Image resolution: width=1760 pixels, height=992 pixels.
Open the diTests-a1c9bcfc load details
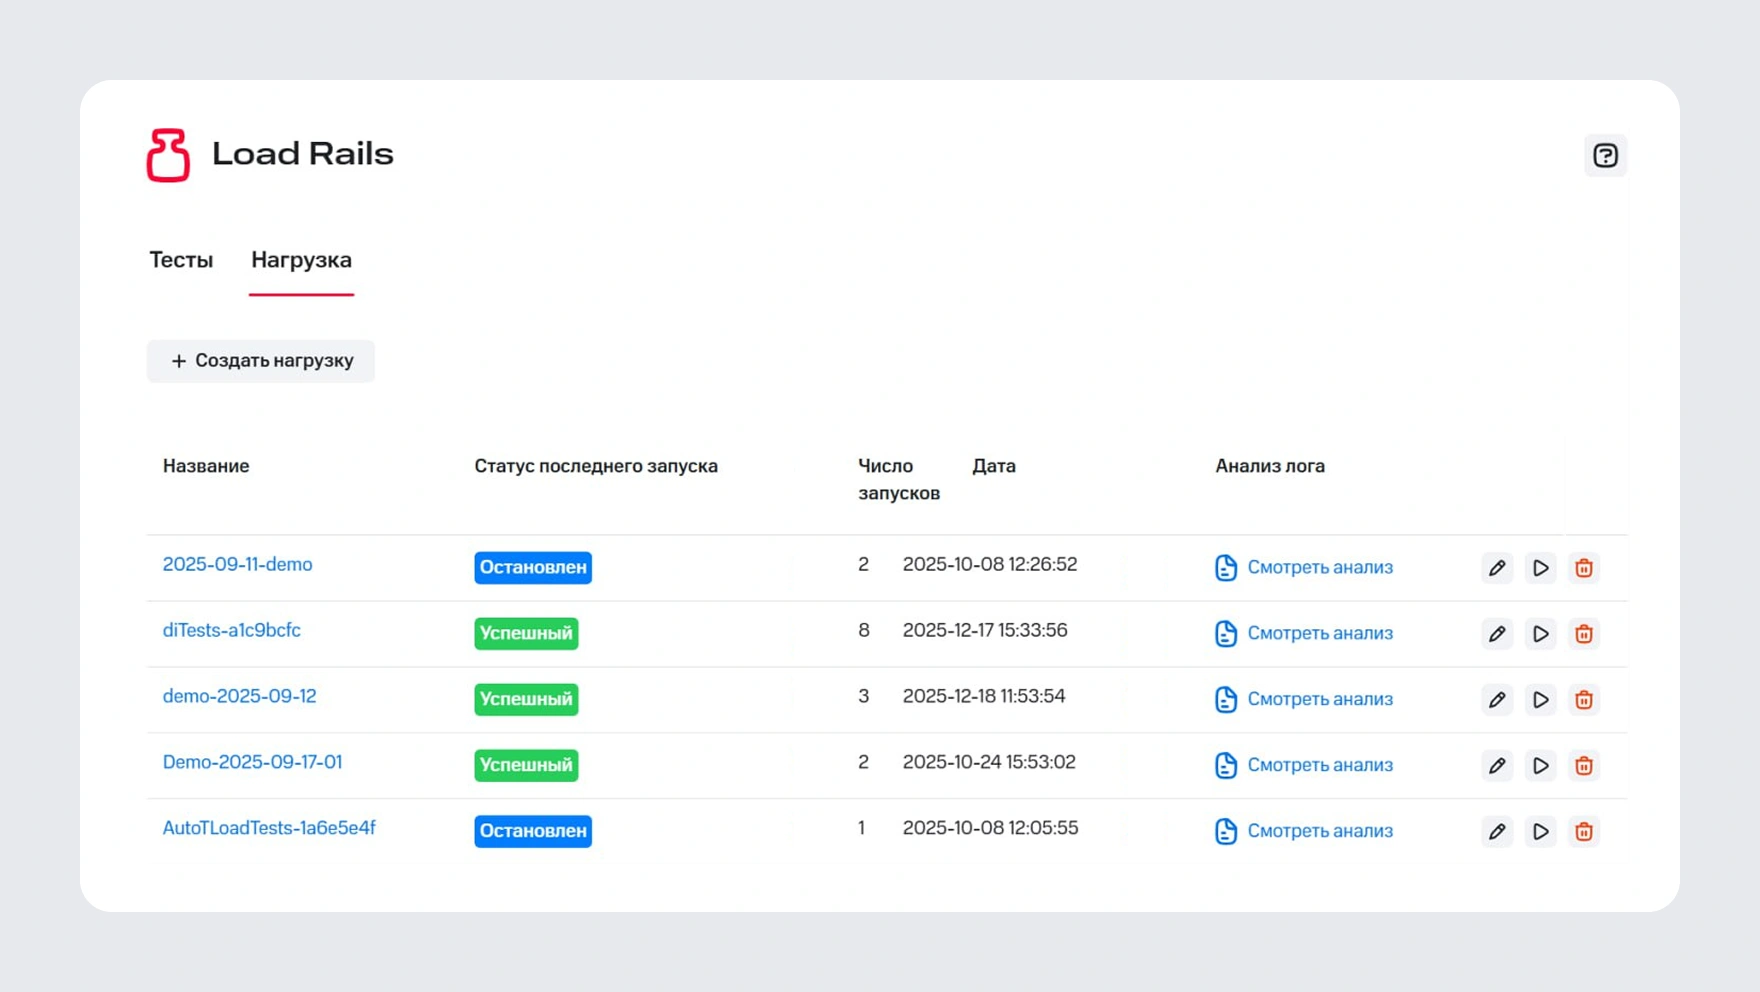click(x=231, y=631)
